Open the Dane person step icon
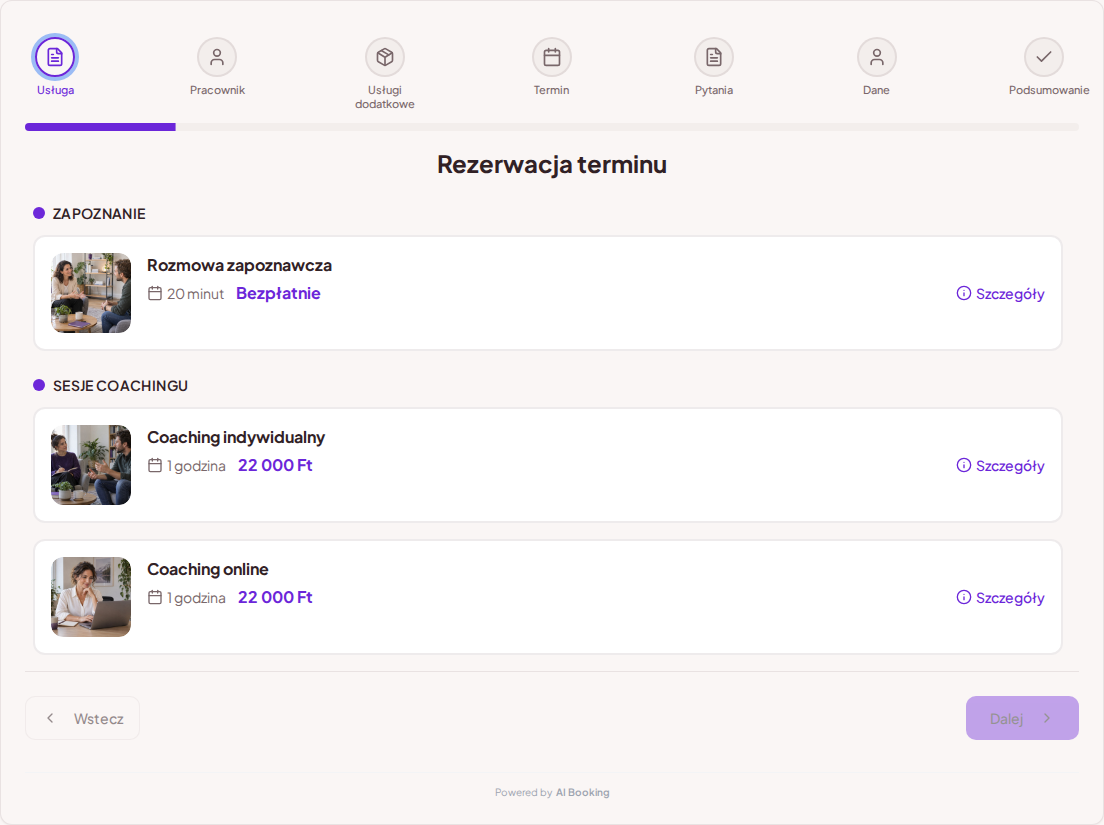This screenshot has height=825, width=1104. pyautogui.click(x=877, y=57)
